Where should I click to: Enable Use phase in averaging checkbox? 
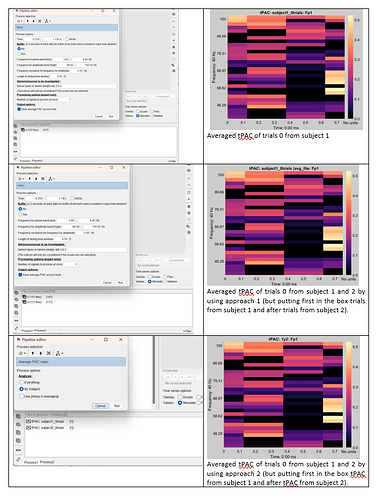(x=21, y=396)
